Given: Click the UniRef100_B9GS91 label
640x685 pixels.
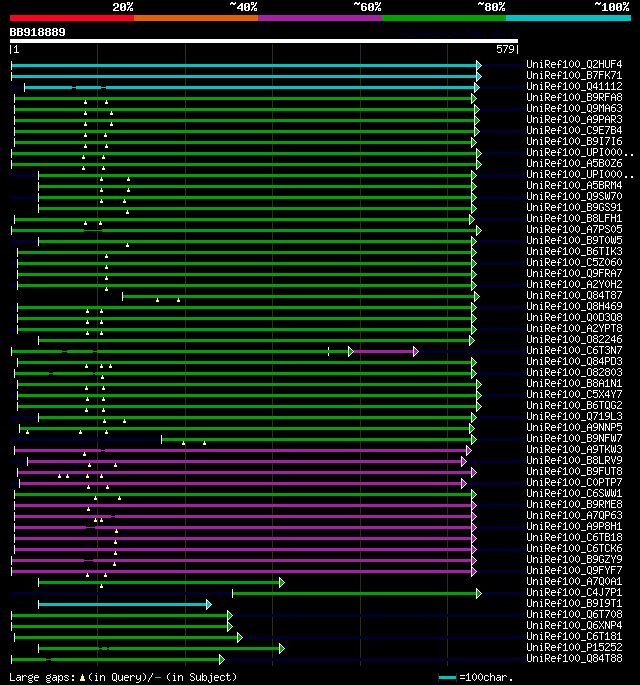Looking at the screenshot, I should click(x=574, y=207).
